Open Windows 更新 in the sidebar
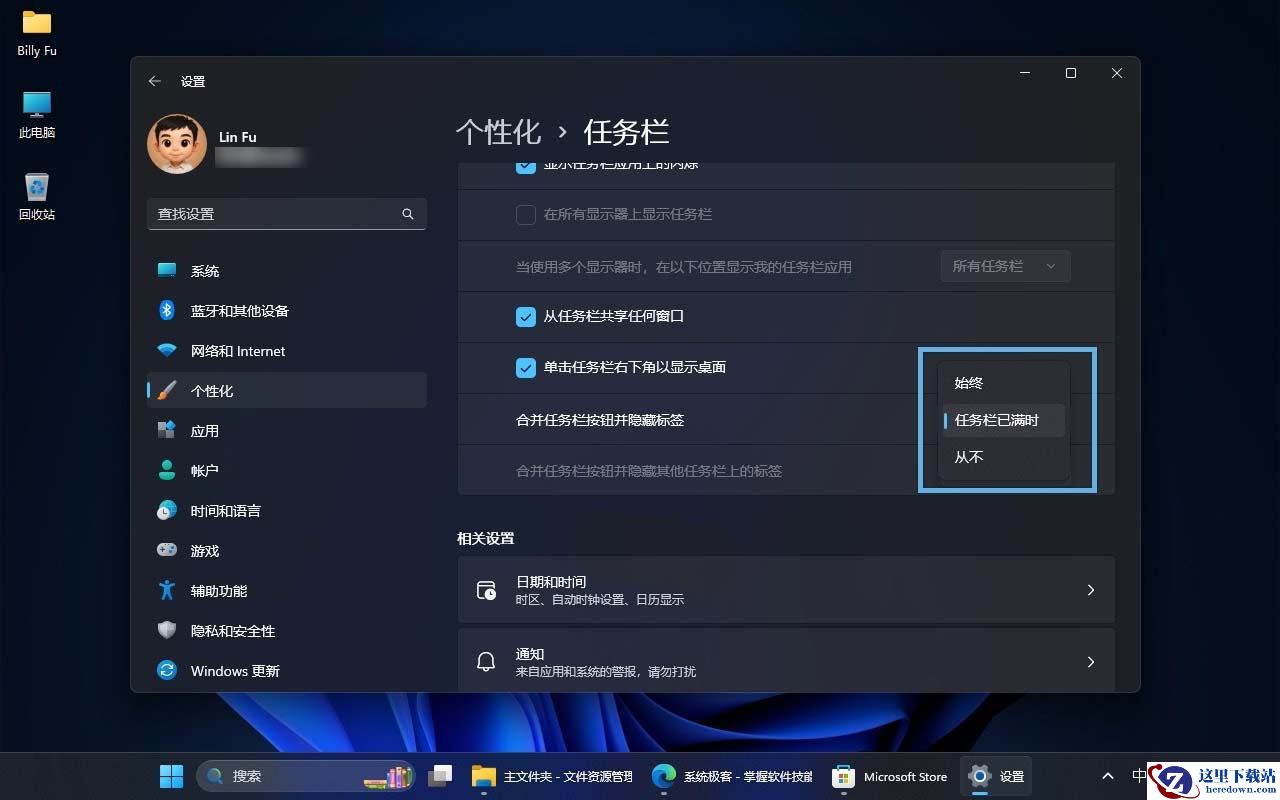 click(x=287, y=671)
